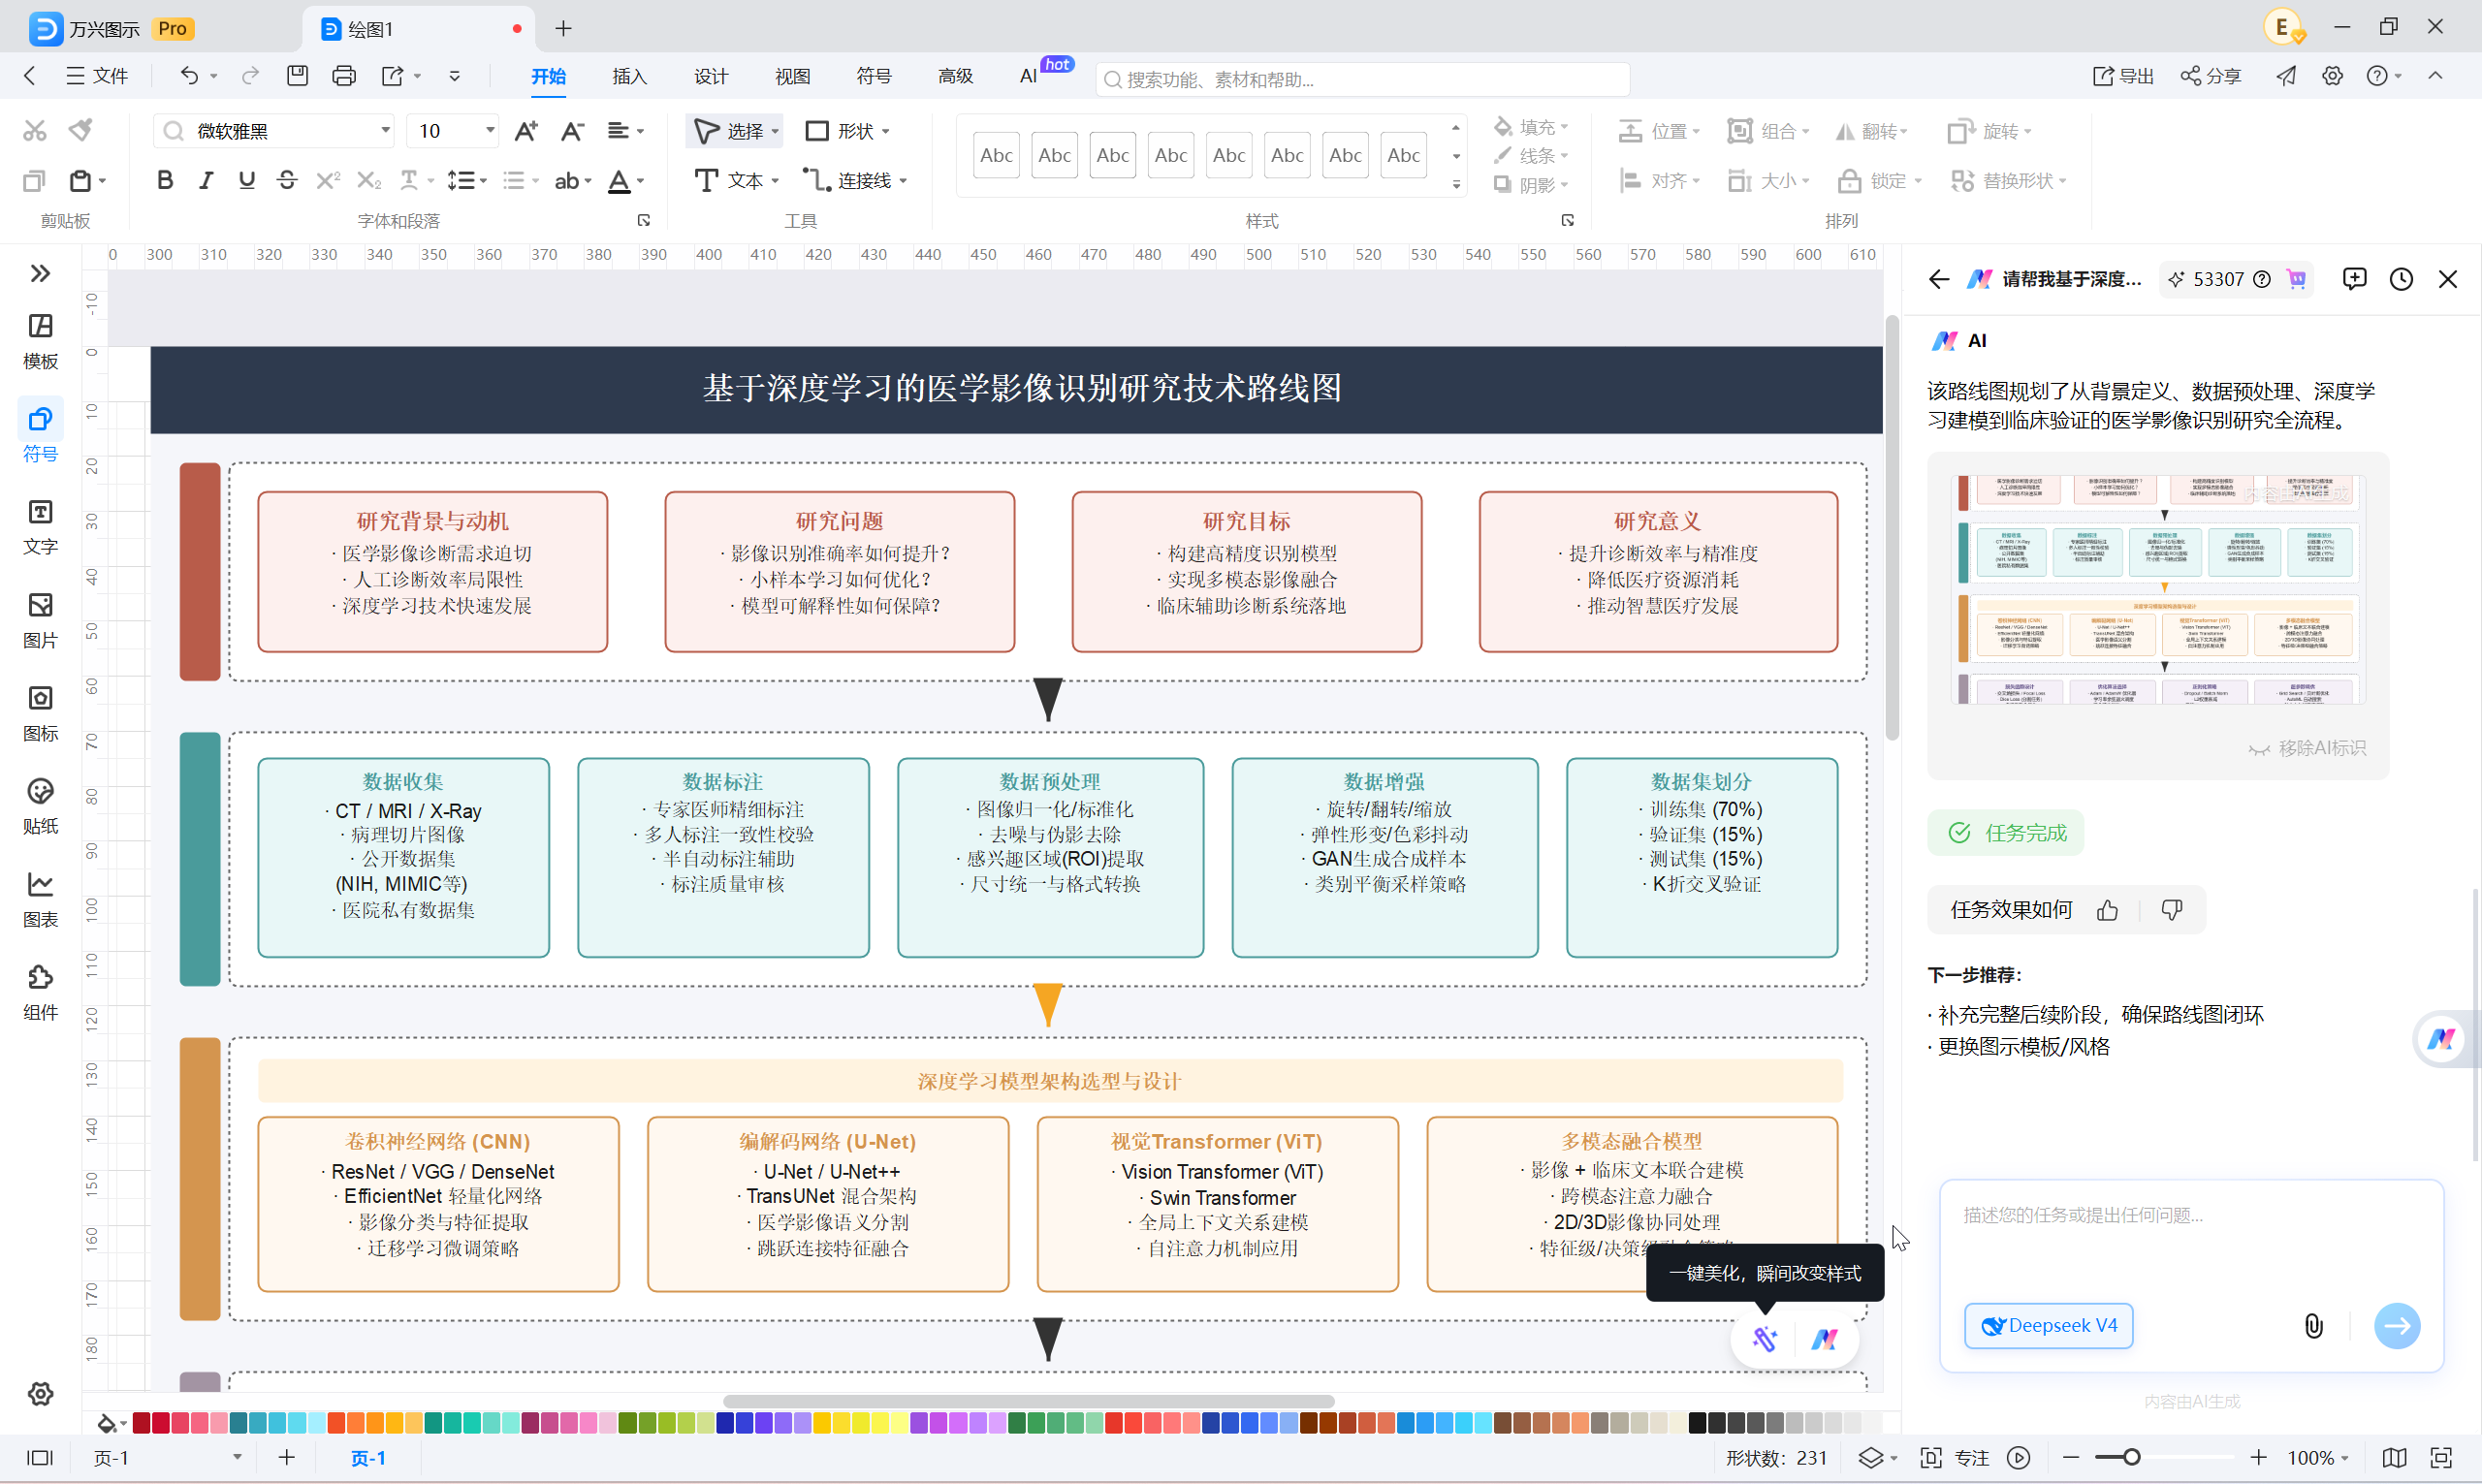Pick the first dark red swatch in the palette
2482x1484 pixels.
(x=141, y=1423)
